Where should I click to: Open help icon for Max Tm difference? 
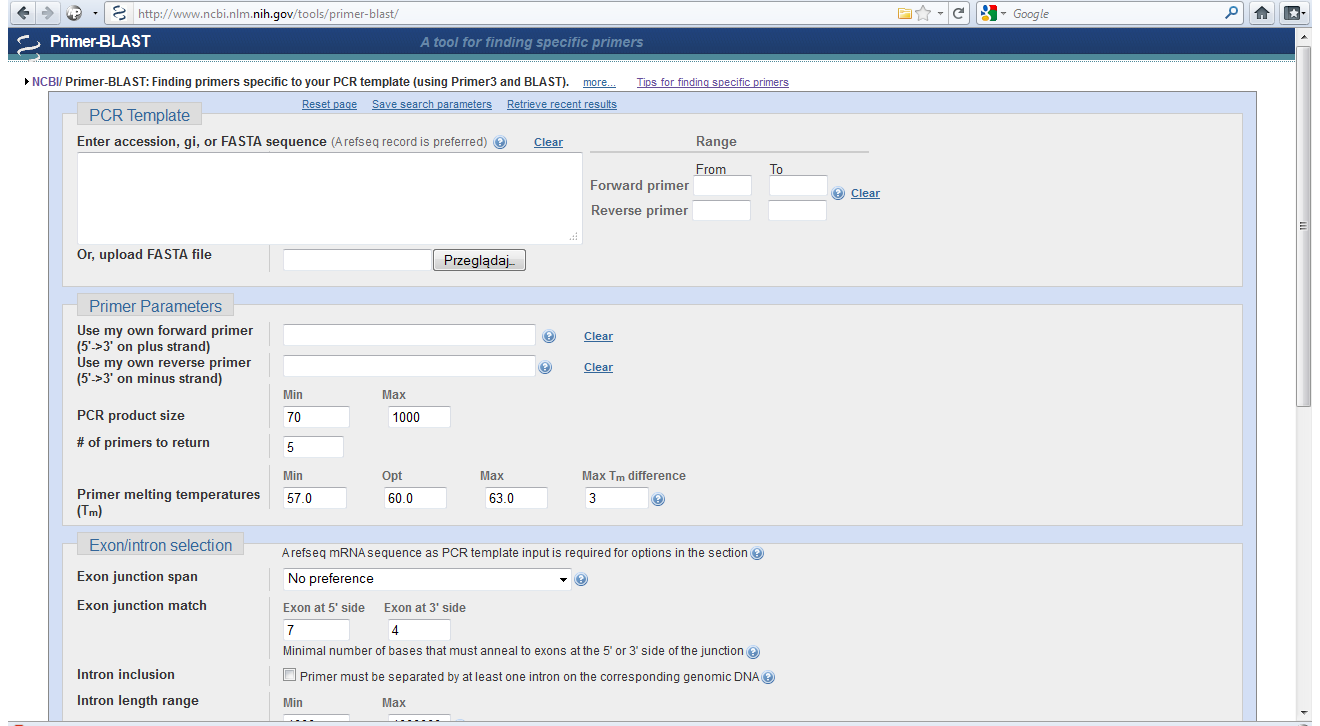658,499
